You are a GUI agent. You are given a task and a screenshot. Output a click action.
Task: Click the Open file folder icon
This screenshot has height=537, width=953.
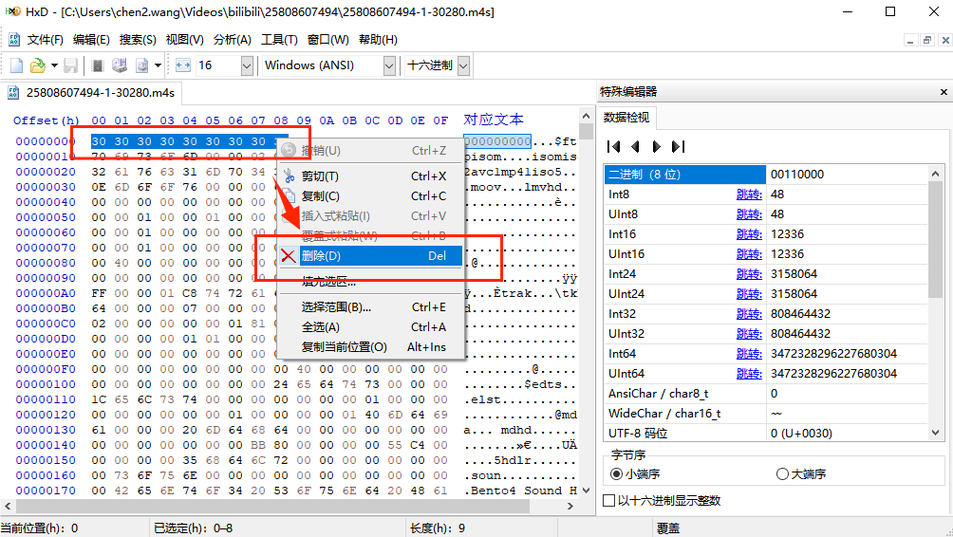click(38, 66)
